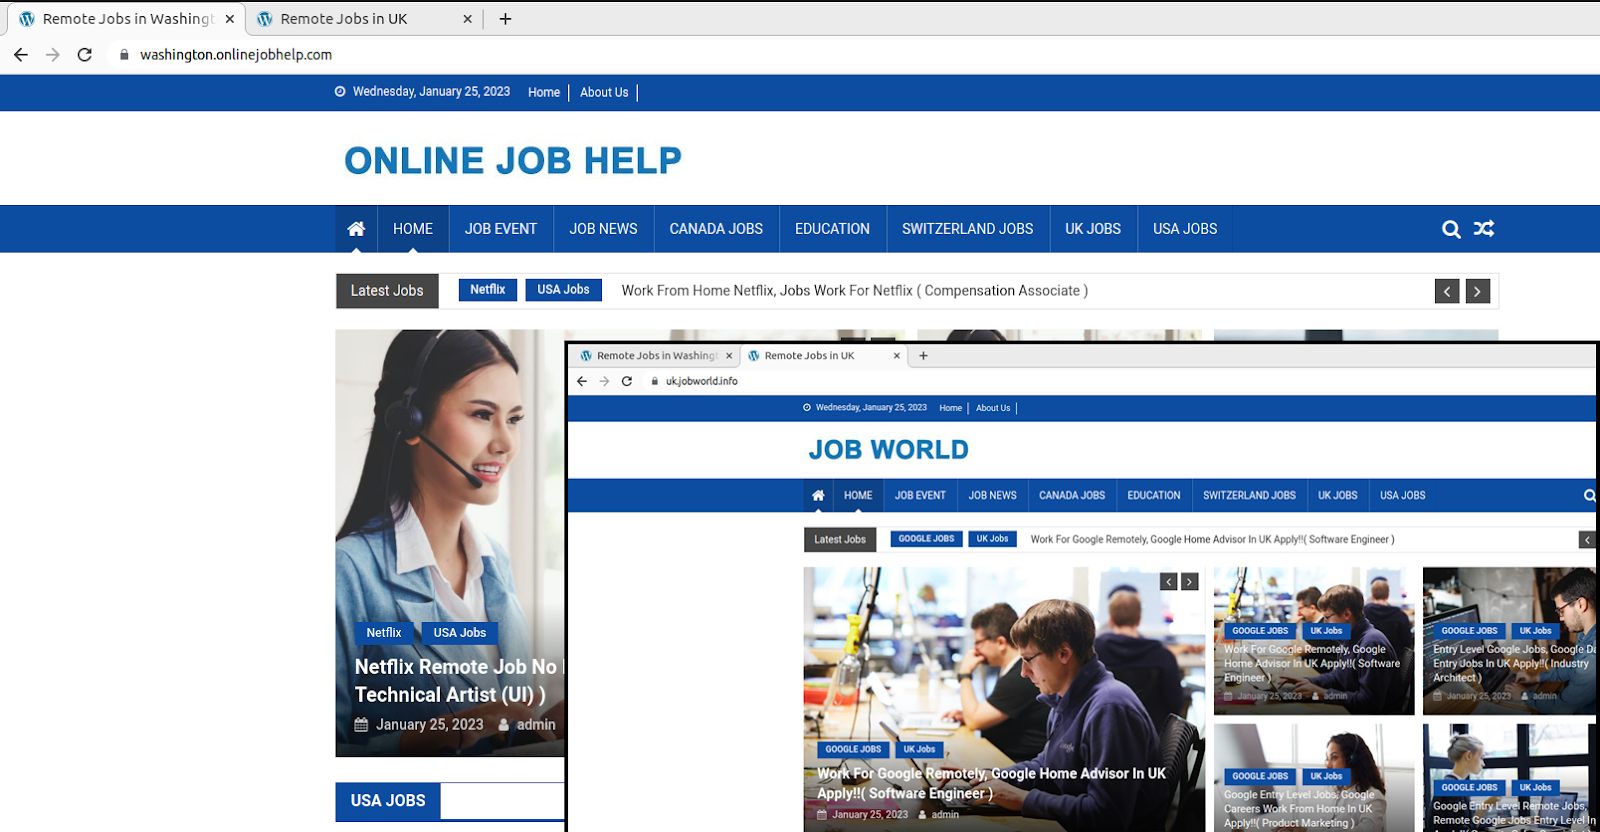Open 'Entry Level Google Jobs' Industry Architect card title

tap(1513, 663)
